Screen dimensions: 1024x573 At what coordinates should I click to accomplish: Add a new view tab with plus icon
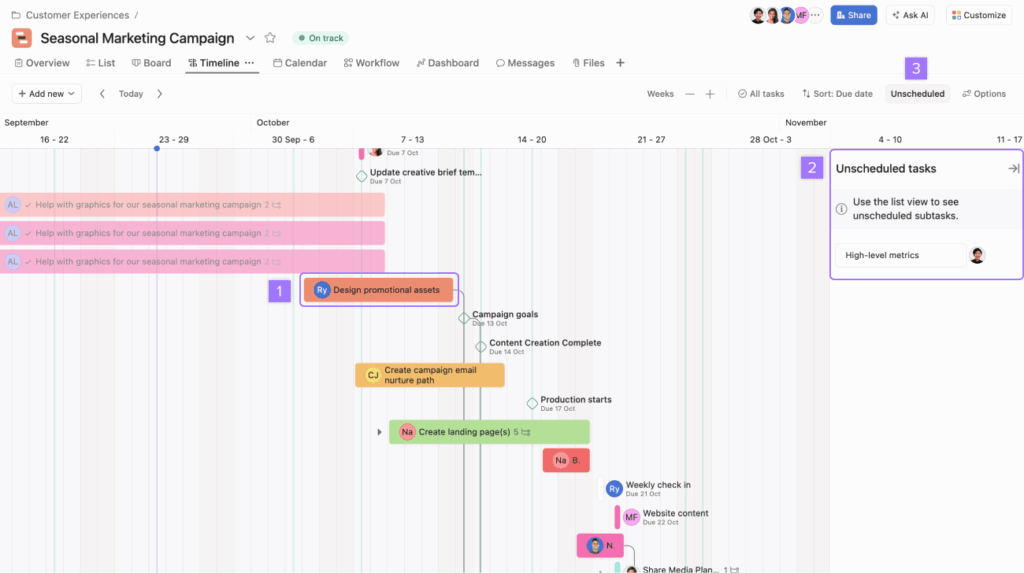tap(620, 63)
